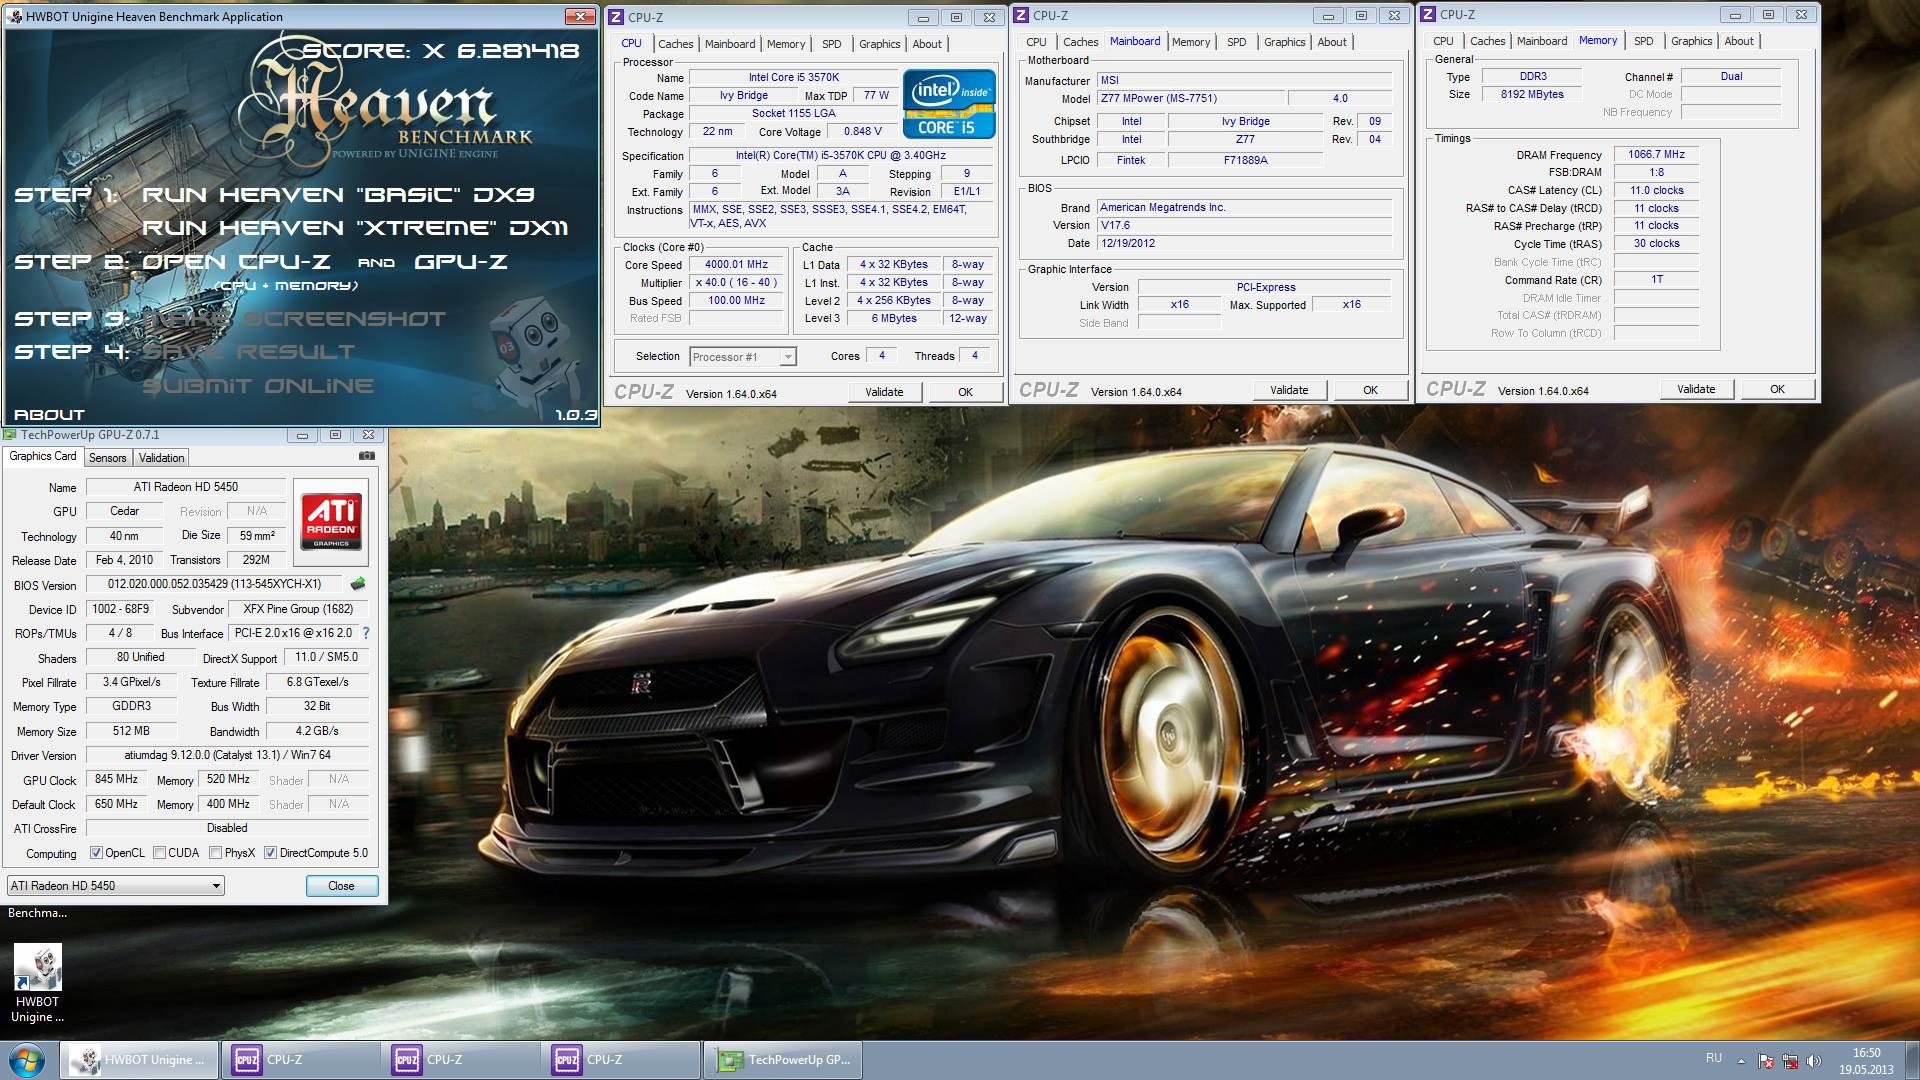Click the mainboard Model field Z77 MPower (MS-7751)
1920x1080 pixels.
tap(1190, 99)
